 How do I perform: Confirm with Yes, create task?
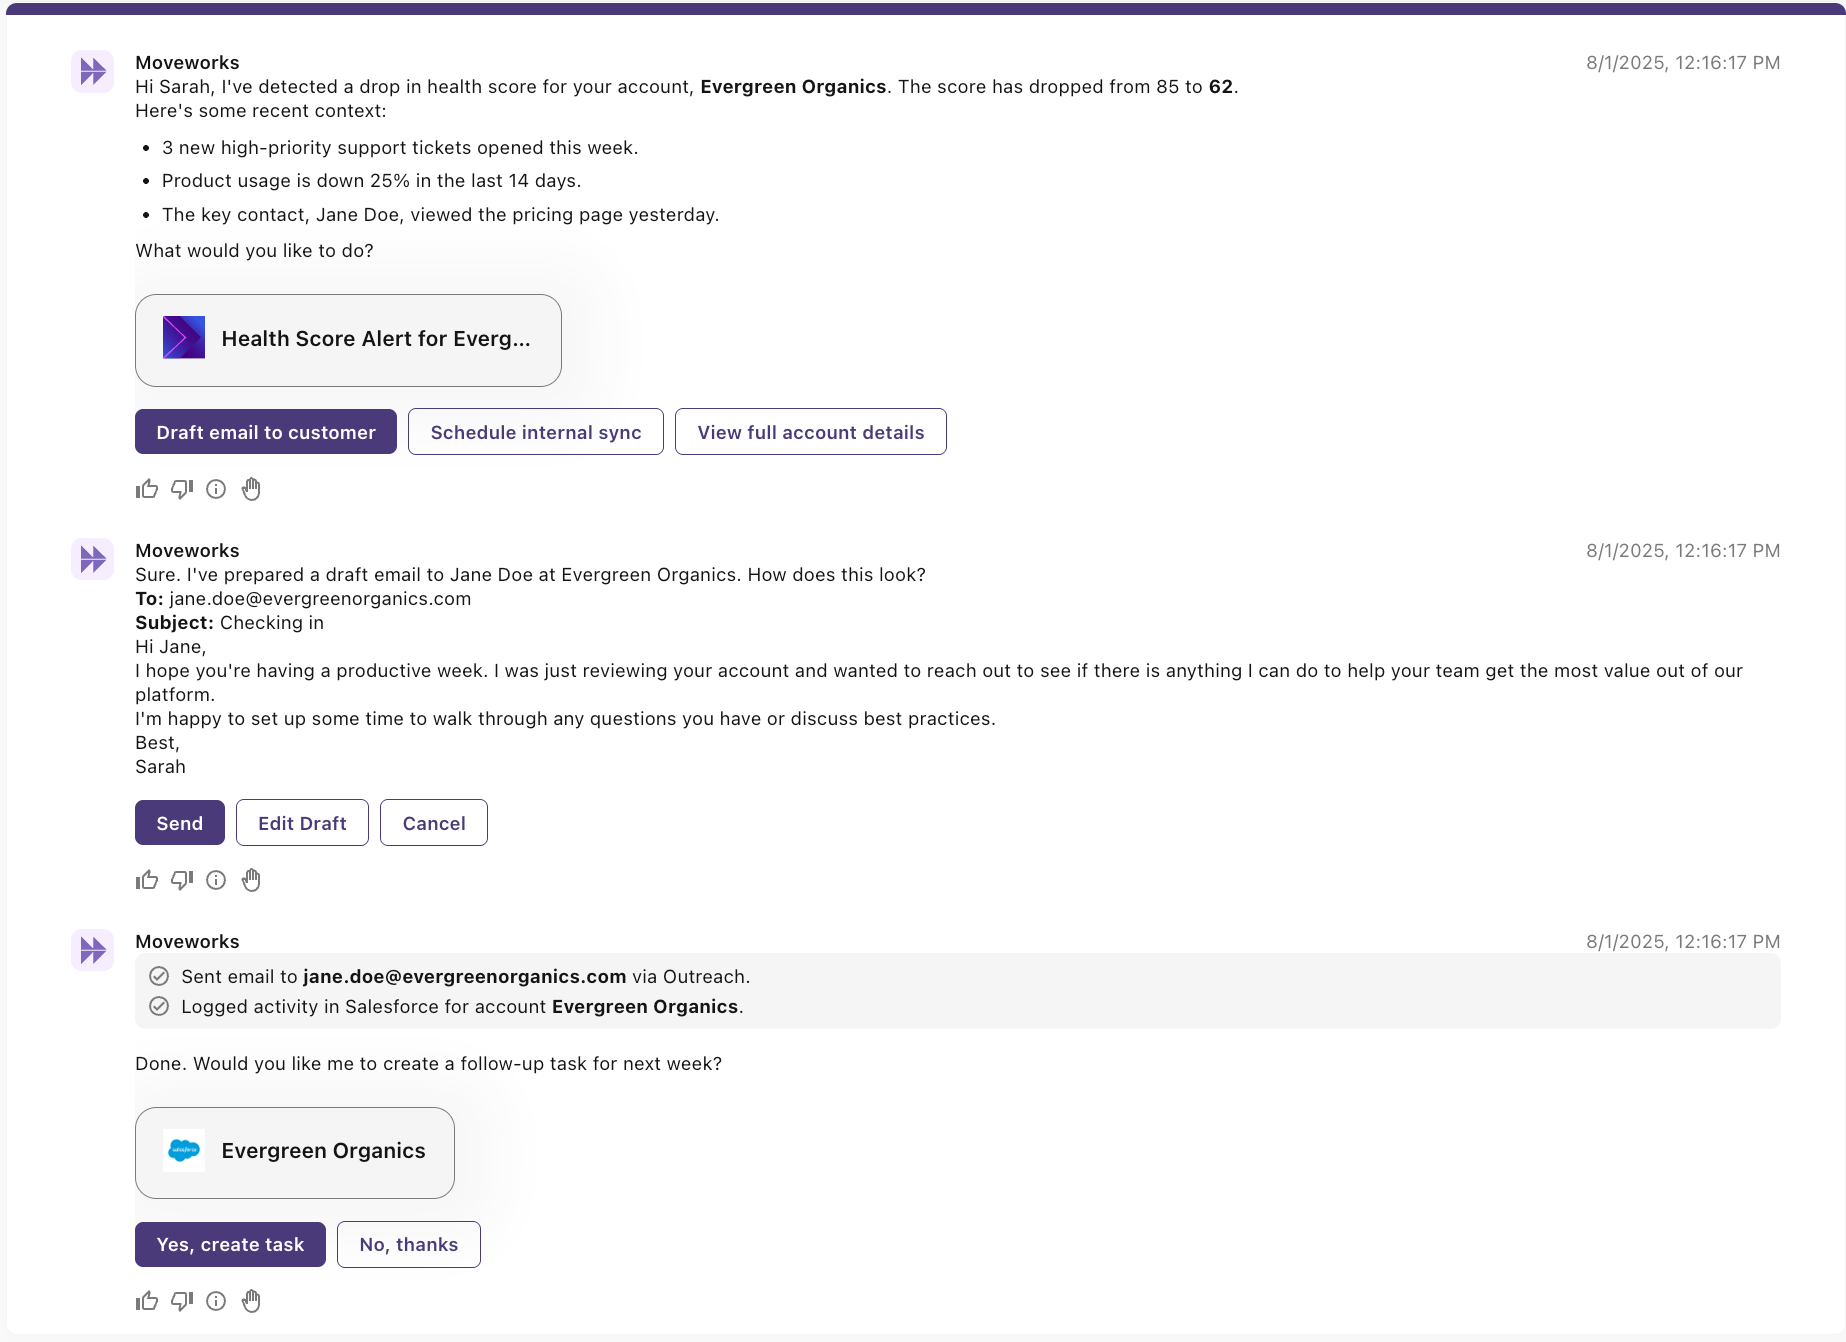click(x=230, y=1245)
